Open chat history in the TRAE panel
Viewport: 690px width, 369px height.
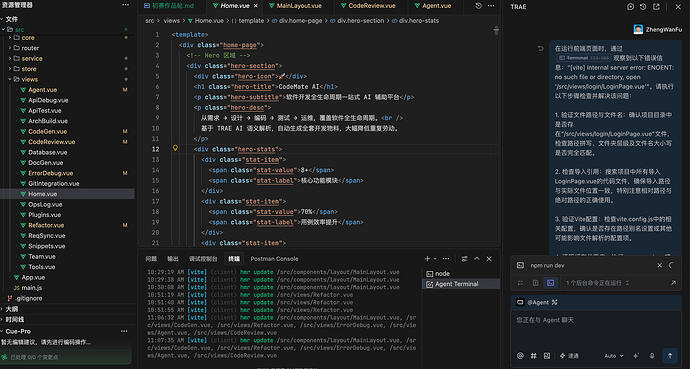[x=643, y=7]
